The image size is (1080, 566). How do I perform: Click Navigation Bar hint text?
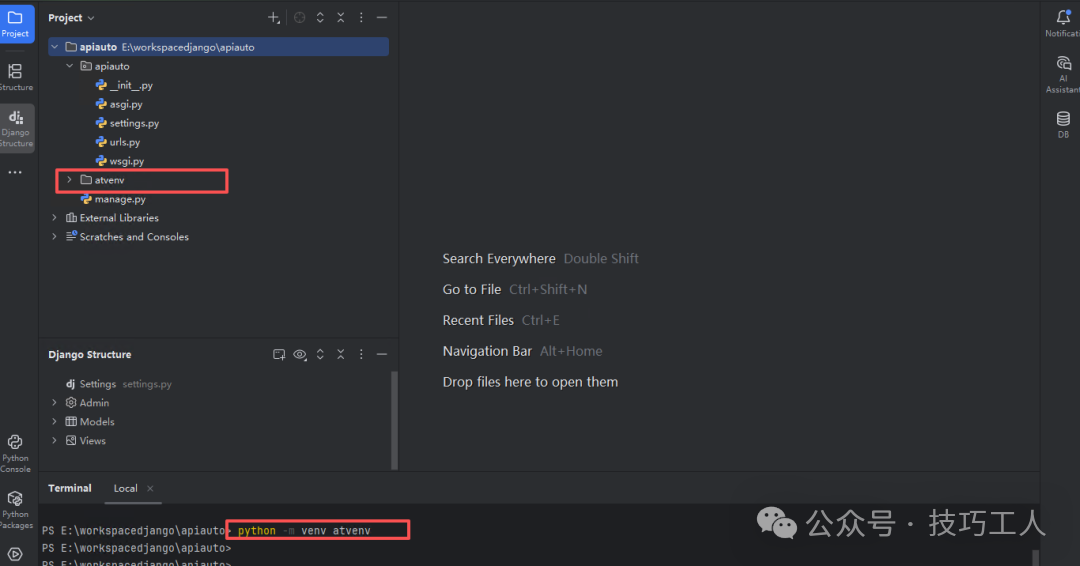coord(487,351)
